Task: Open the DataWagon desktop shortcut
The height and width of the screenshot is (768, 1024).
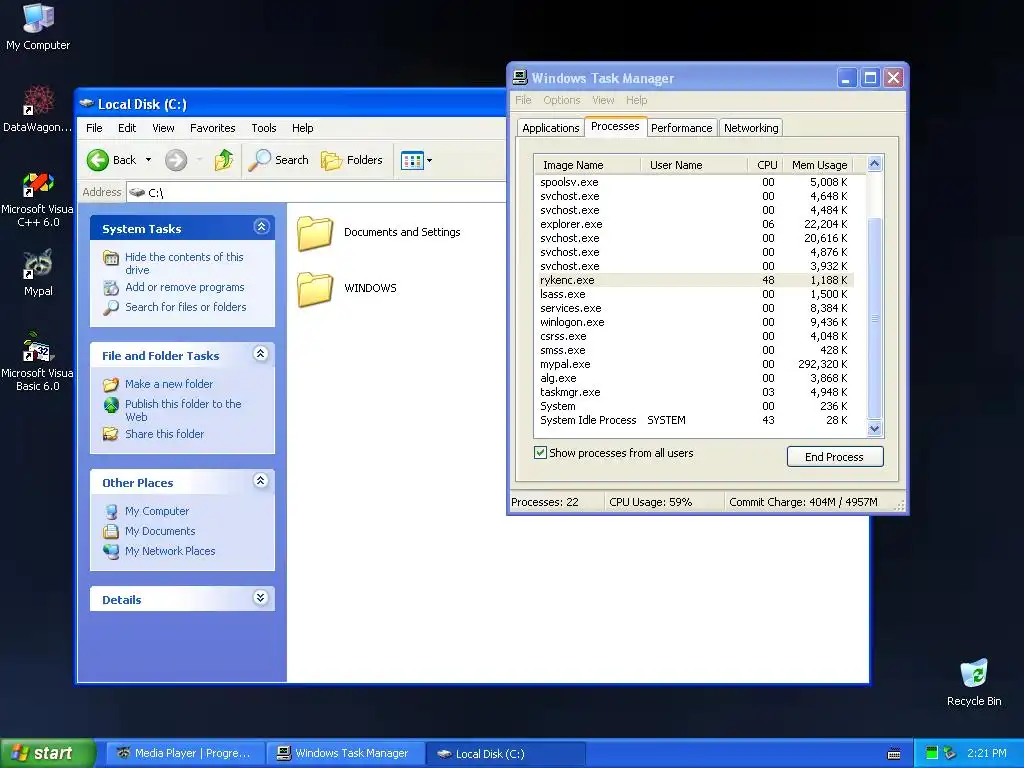Action: coord(38,108)
